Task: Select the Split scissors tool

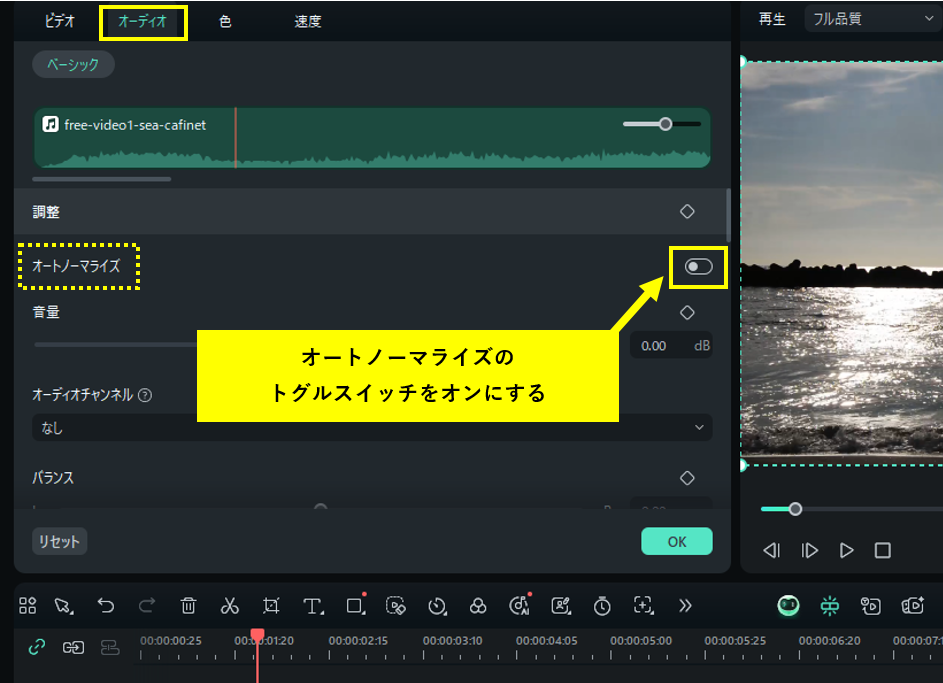Action: coord(230,605)
